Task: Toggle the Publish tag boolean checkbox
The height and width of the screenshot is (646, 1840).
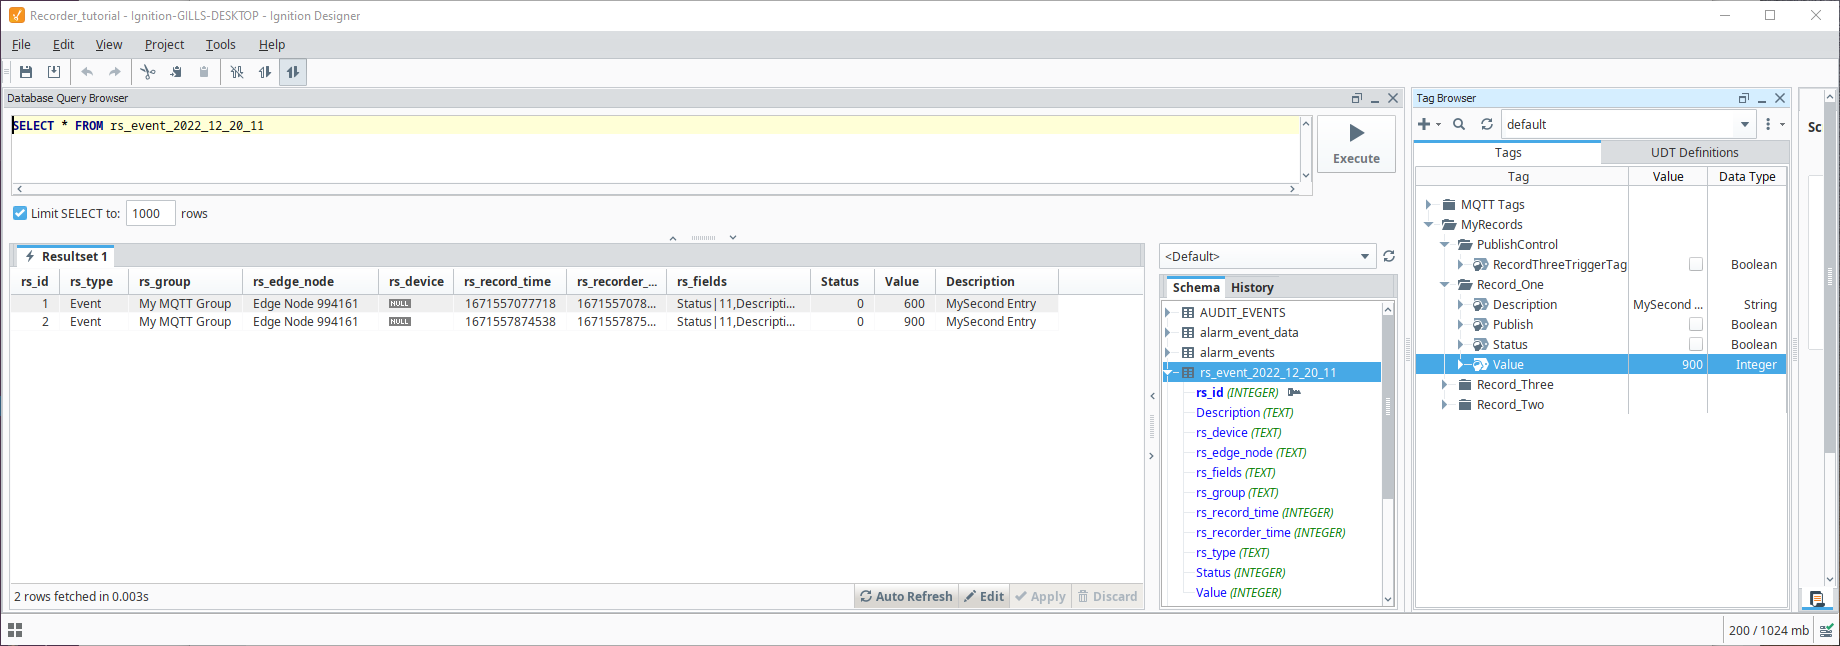Action: (1696, 324)
